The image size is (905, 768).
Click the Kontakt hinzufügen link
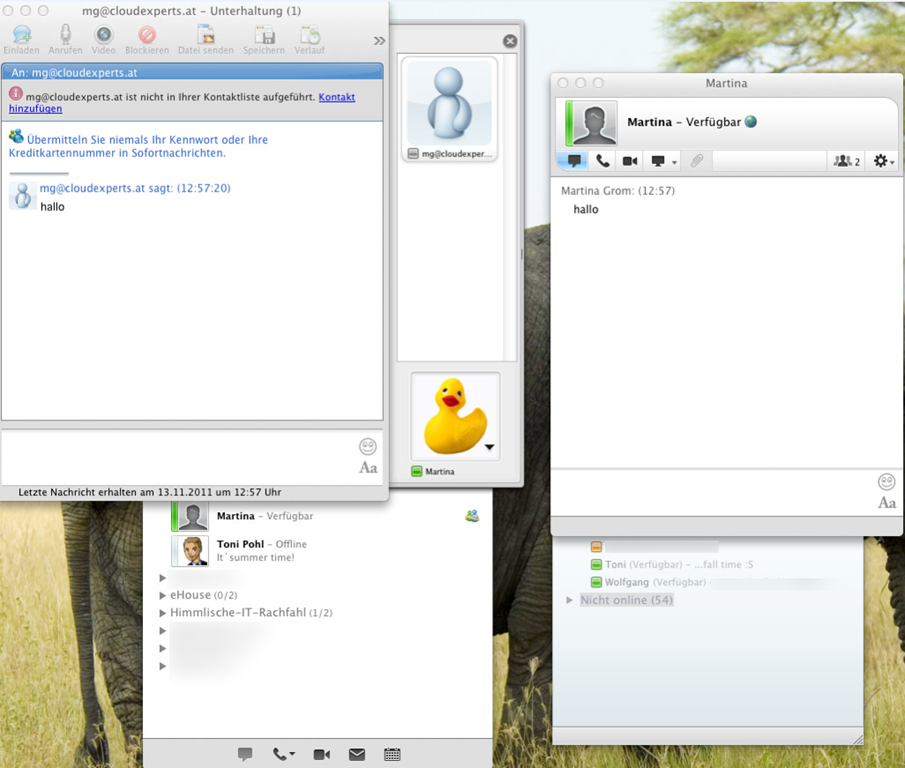point(337,97)
